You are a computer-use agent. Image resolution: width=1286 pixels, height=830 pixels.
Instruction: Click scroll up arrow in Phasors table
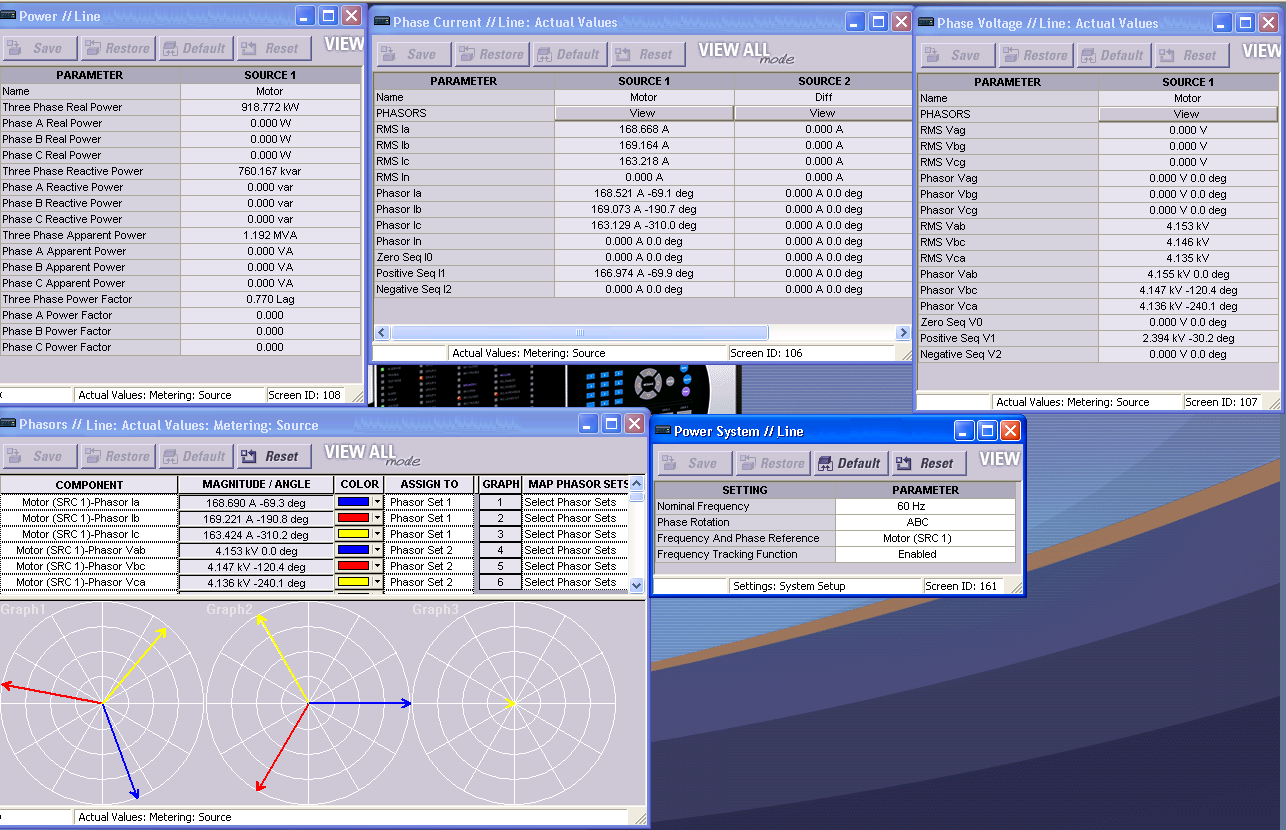tap(637, 485)
